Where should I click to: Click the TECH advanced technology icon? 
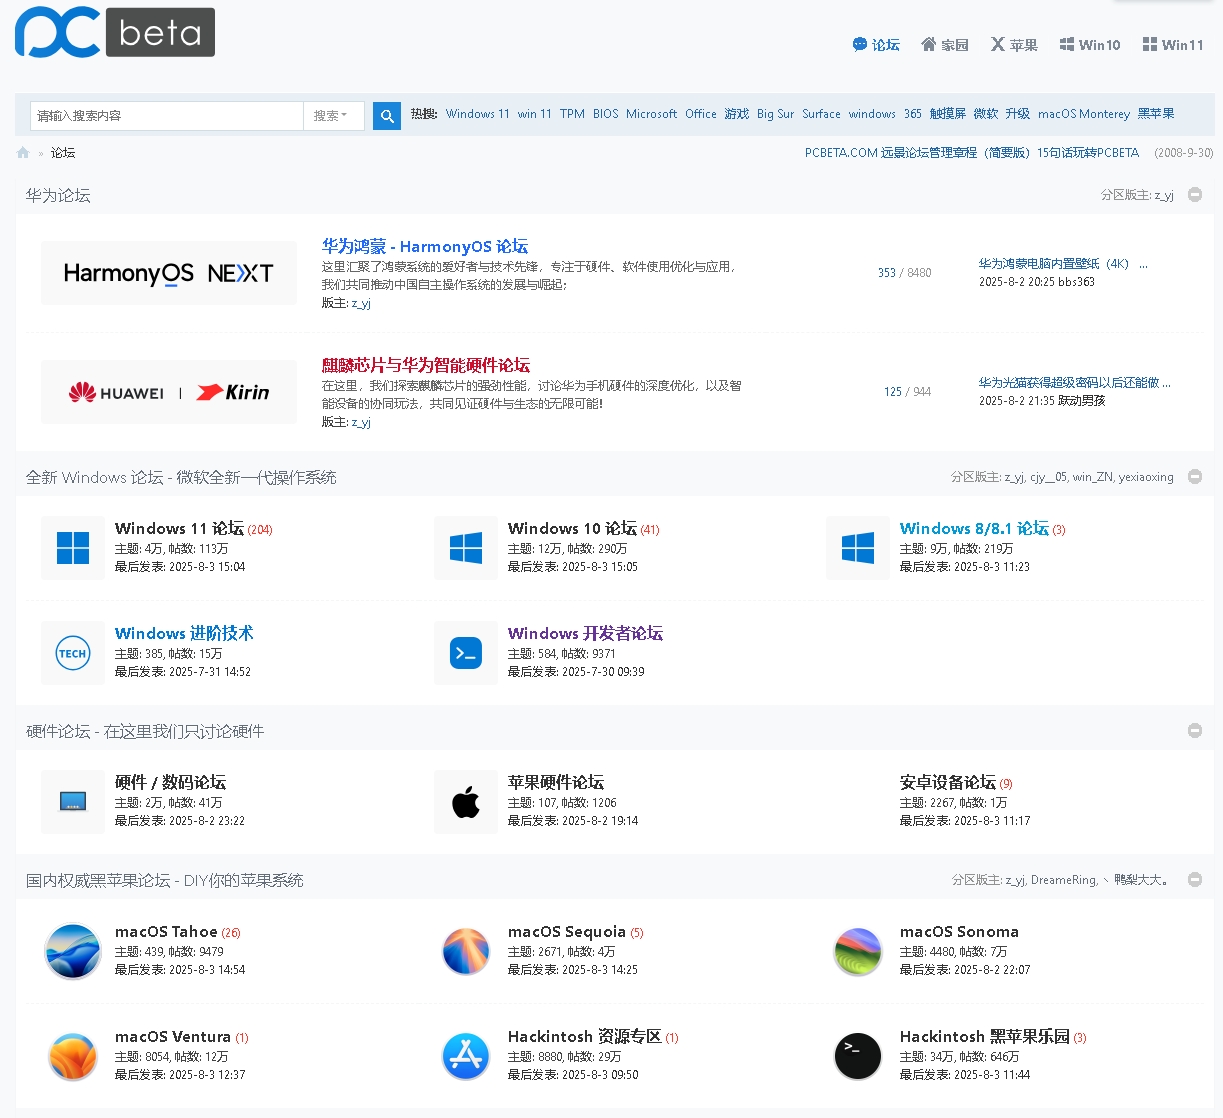73,653
